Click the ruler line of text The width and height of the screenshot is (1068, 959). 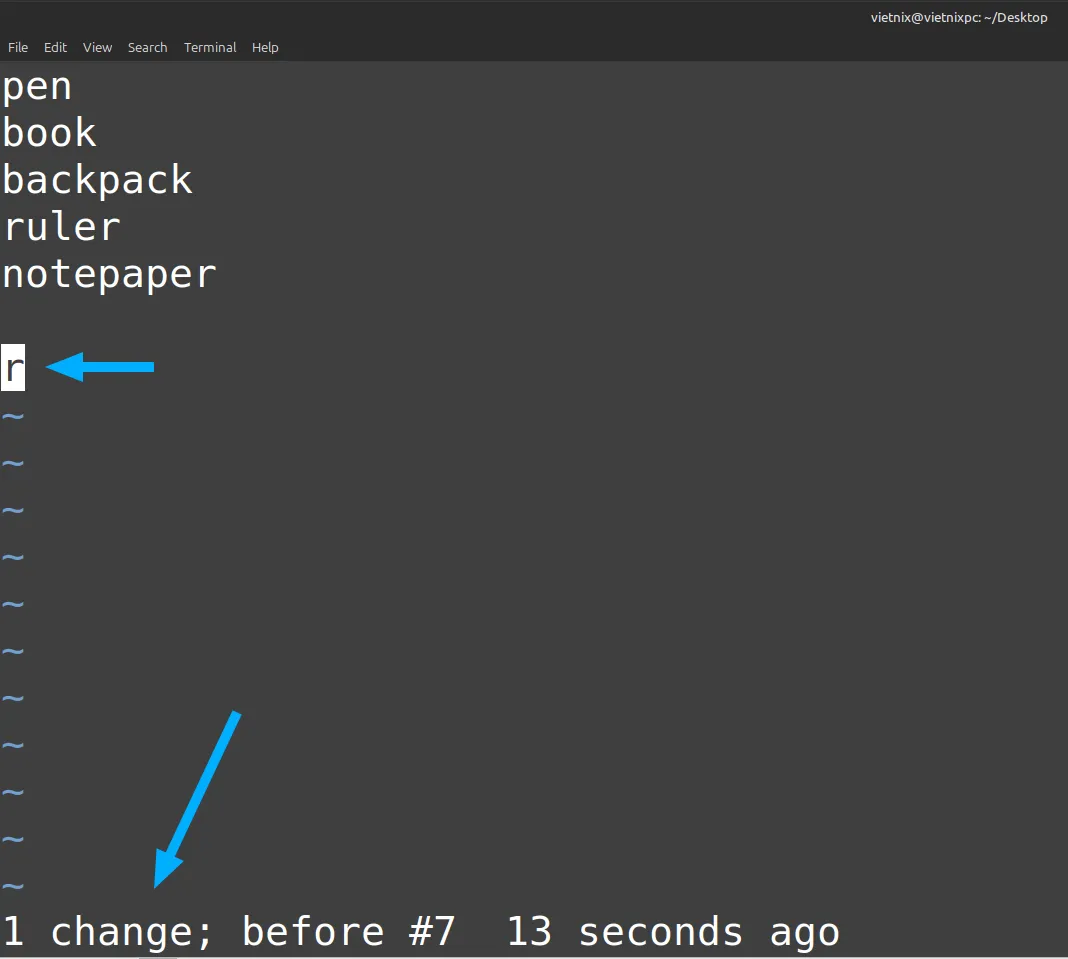[x=61, y=226]
